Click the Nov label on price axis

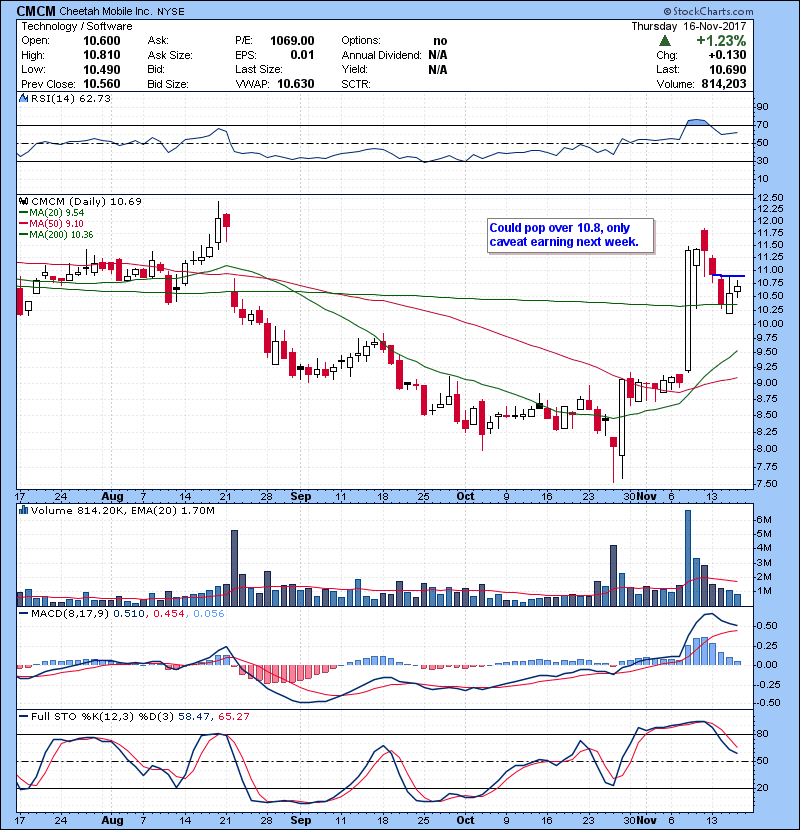pyautogui.click(x=647, y=497)
